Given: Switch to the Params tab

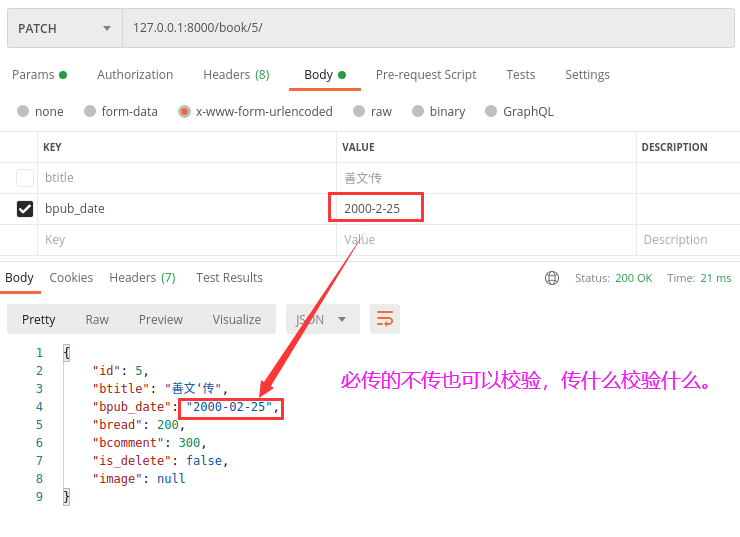Looking at the screenshot, I should tap(39, 75).
